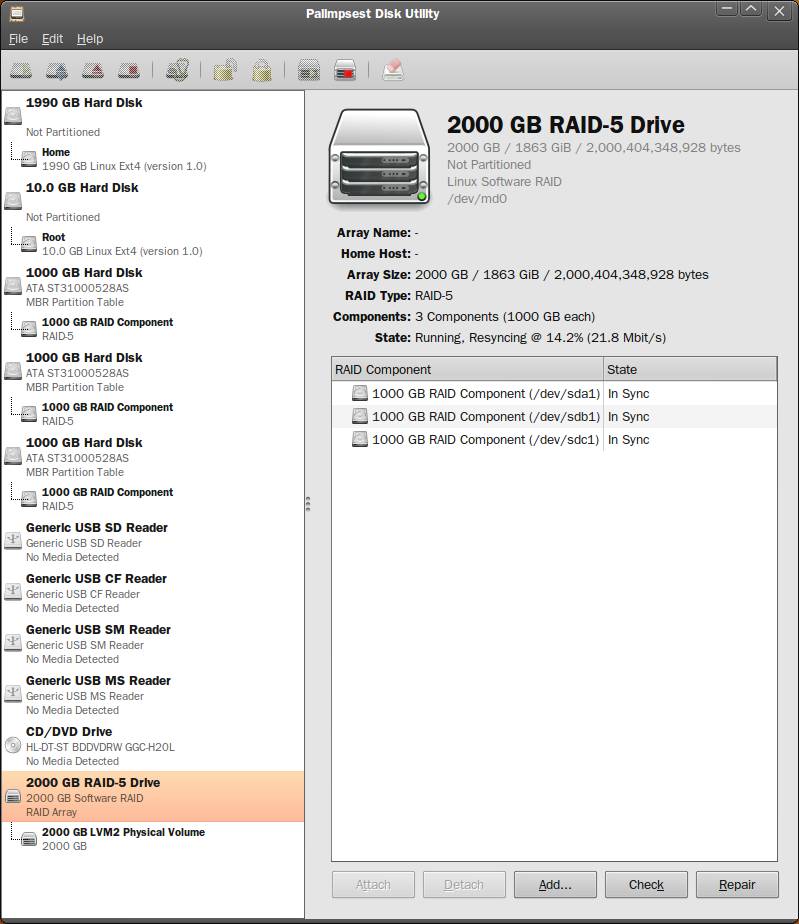Image resolution: width=799 pixels, height=924 pixels.
Task: Click the Detach drive toolbar icon
Action: coord(129,71)
